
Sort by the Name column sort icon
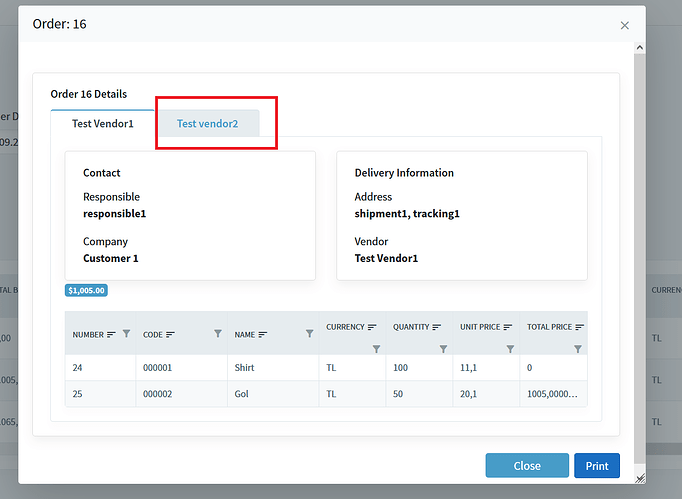coord(264,334)
